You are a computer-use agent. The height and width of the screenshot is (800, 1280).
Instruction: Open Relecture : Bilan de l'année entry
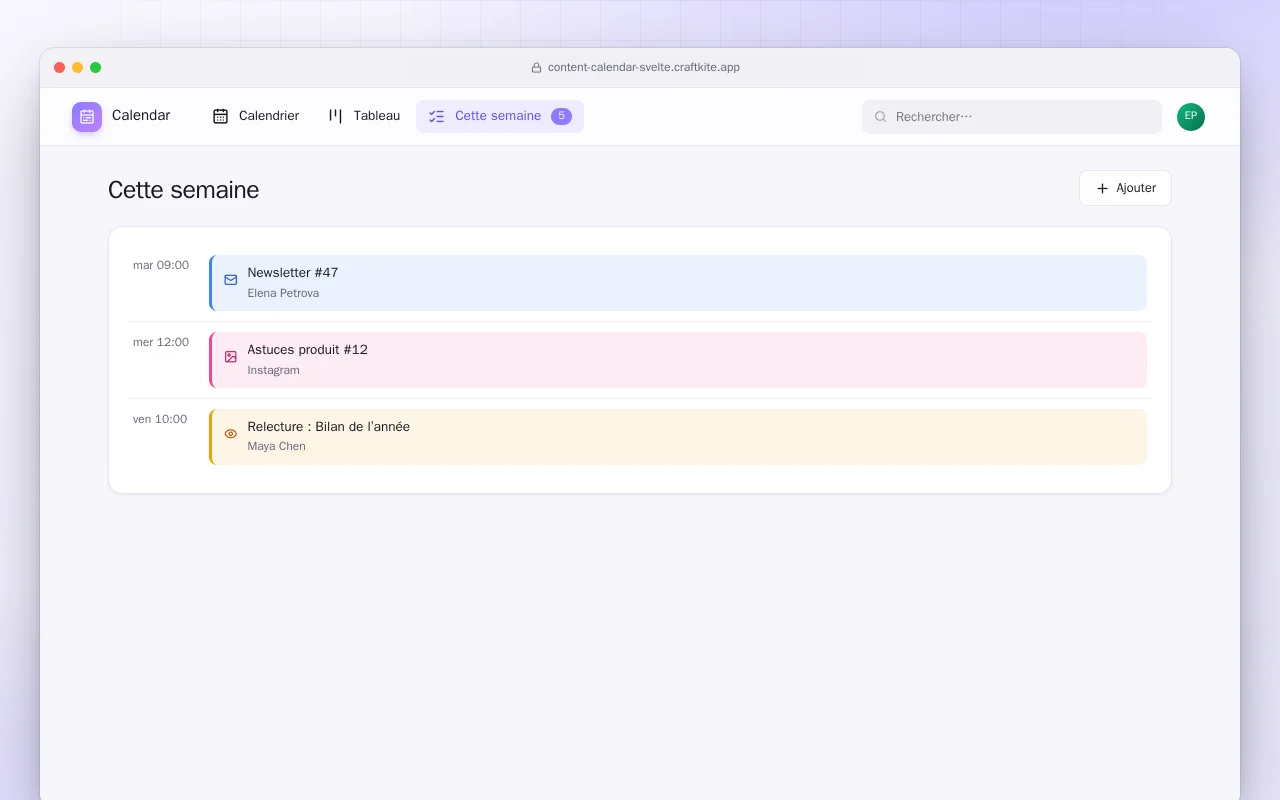coord(678,437)
